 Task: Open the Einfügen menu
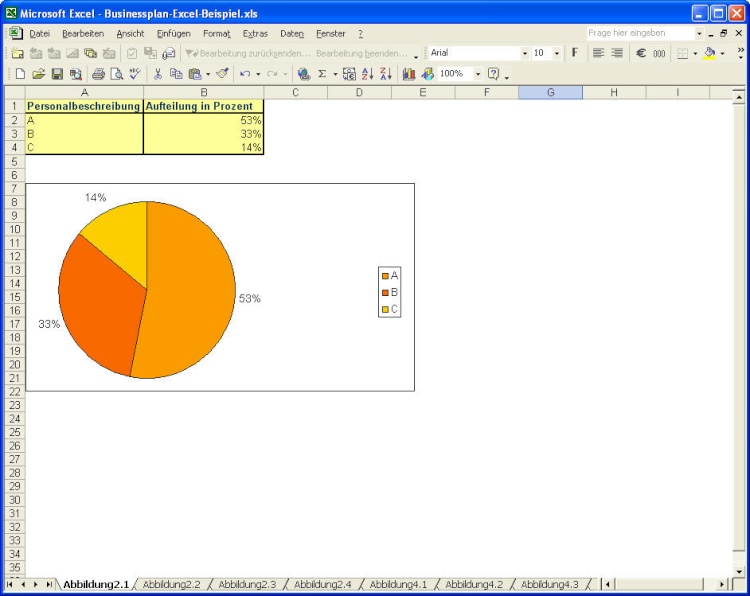[x=174, y=33]
